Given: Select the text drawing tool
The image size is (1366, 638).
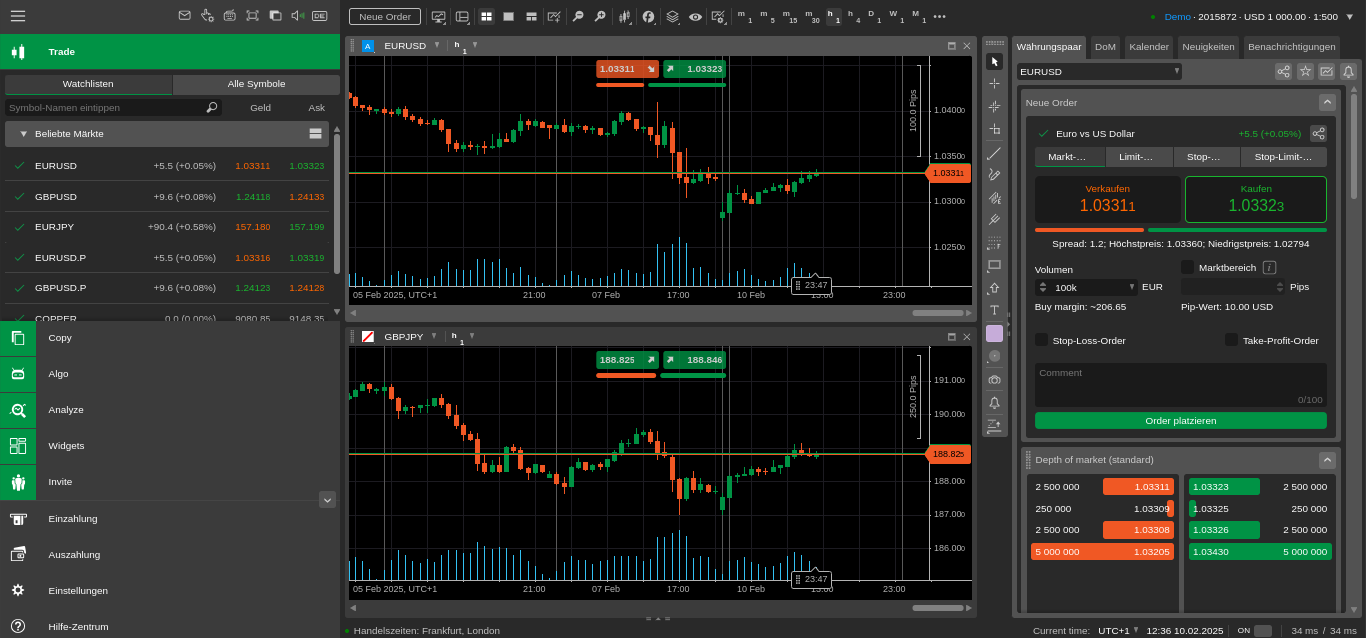Looking at the screenshot, I should pyautogui.click(x=994, y=310).
